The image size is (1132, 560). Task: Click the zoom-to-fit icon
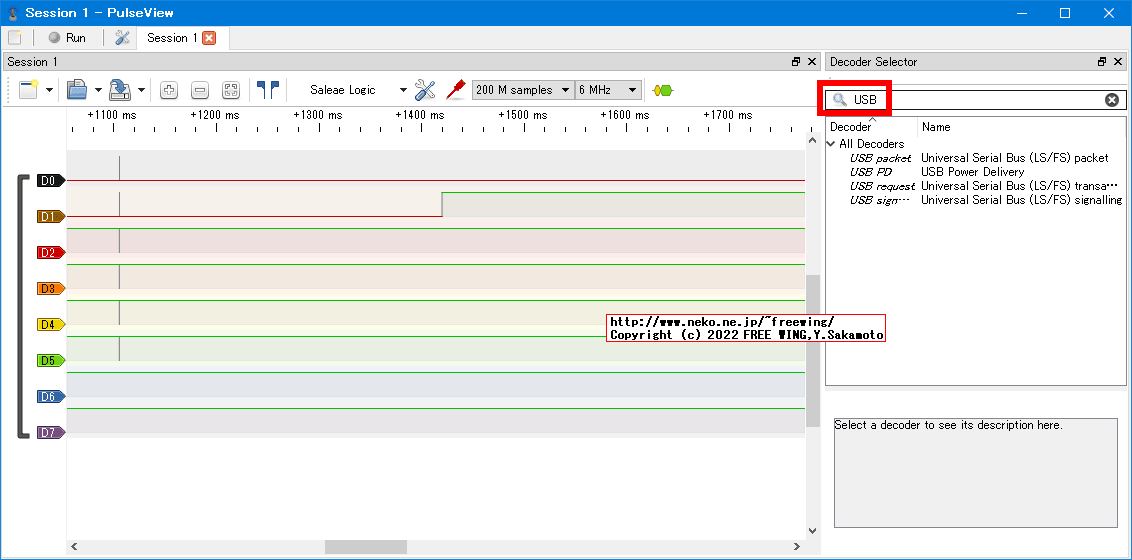[x=230, y=90]
